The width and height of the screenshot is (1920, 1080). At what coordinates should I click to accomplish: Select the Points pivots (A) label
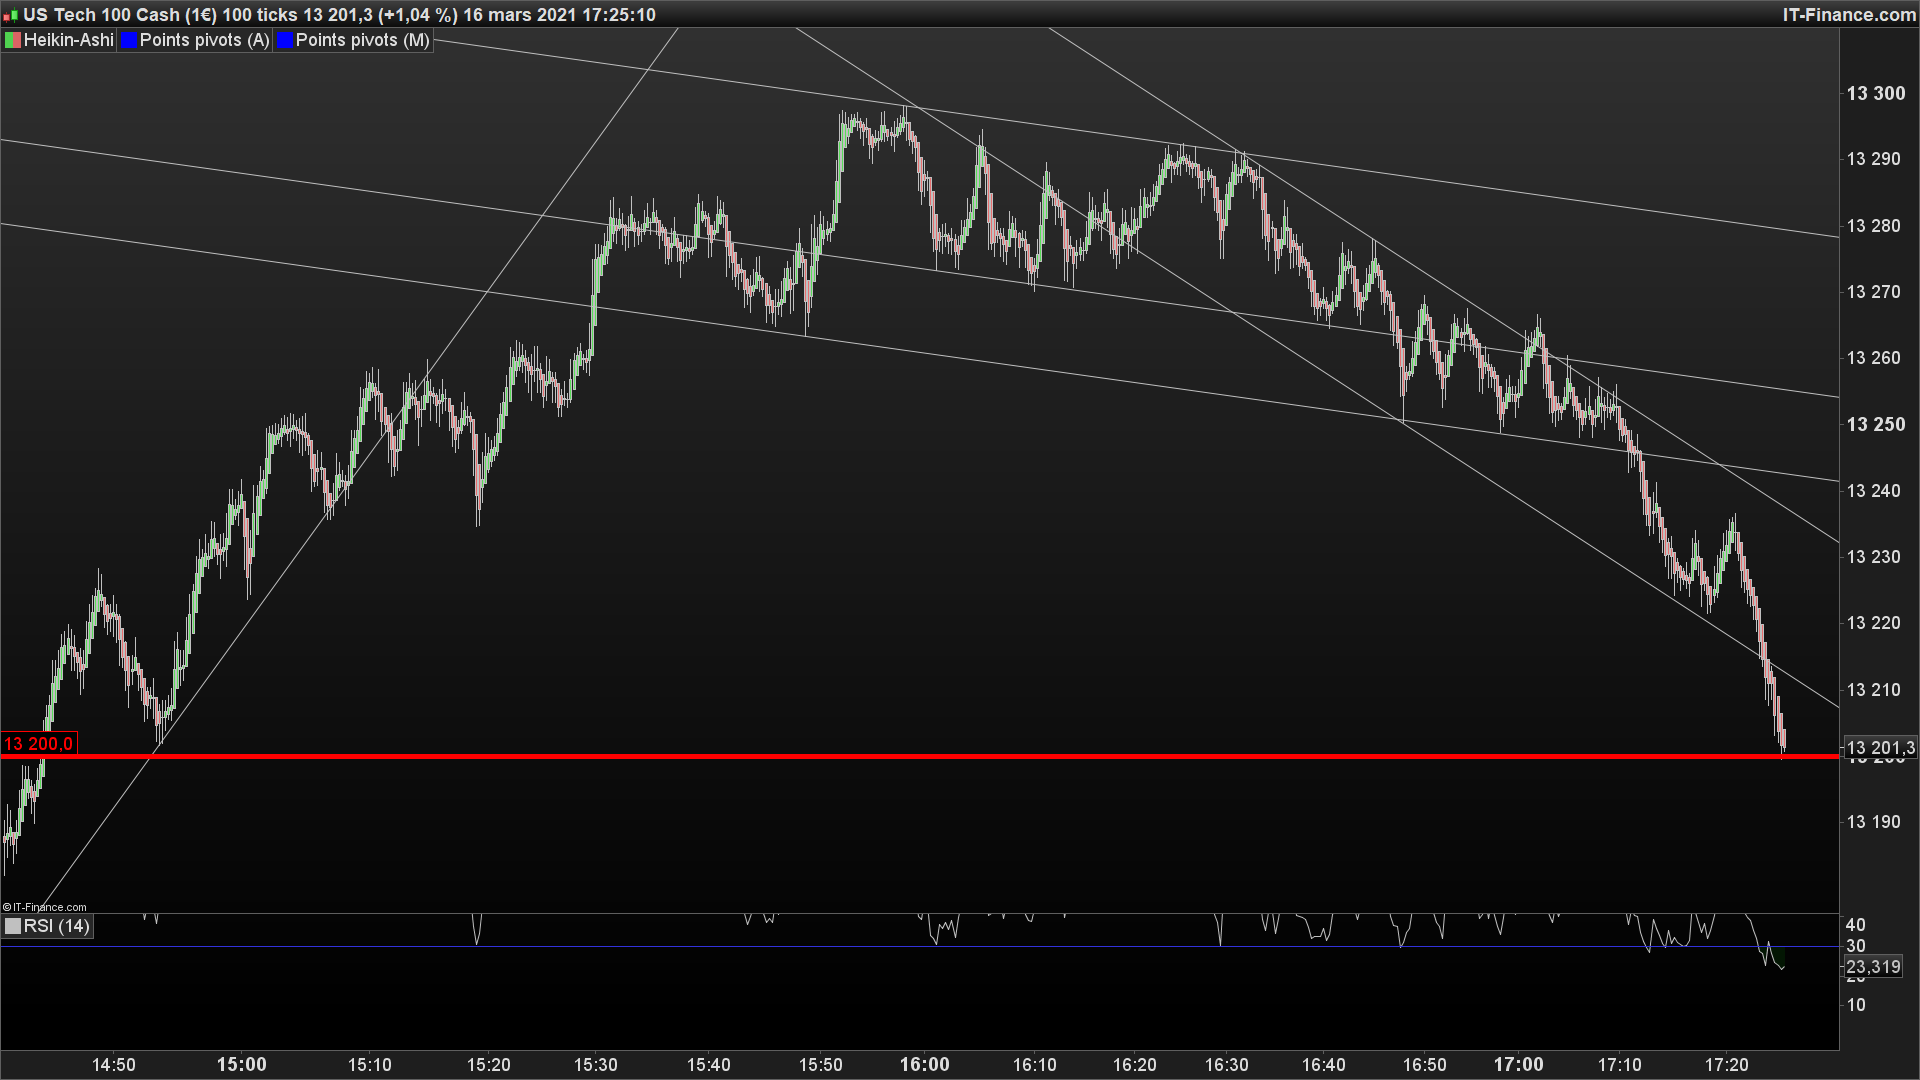click(204, 40)
